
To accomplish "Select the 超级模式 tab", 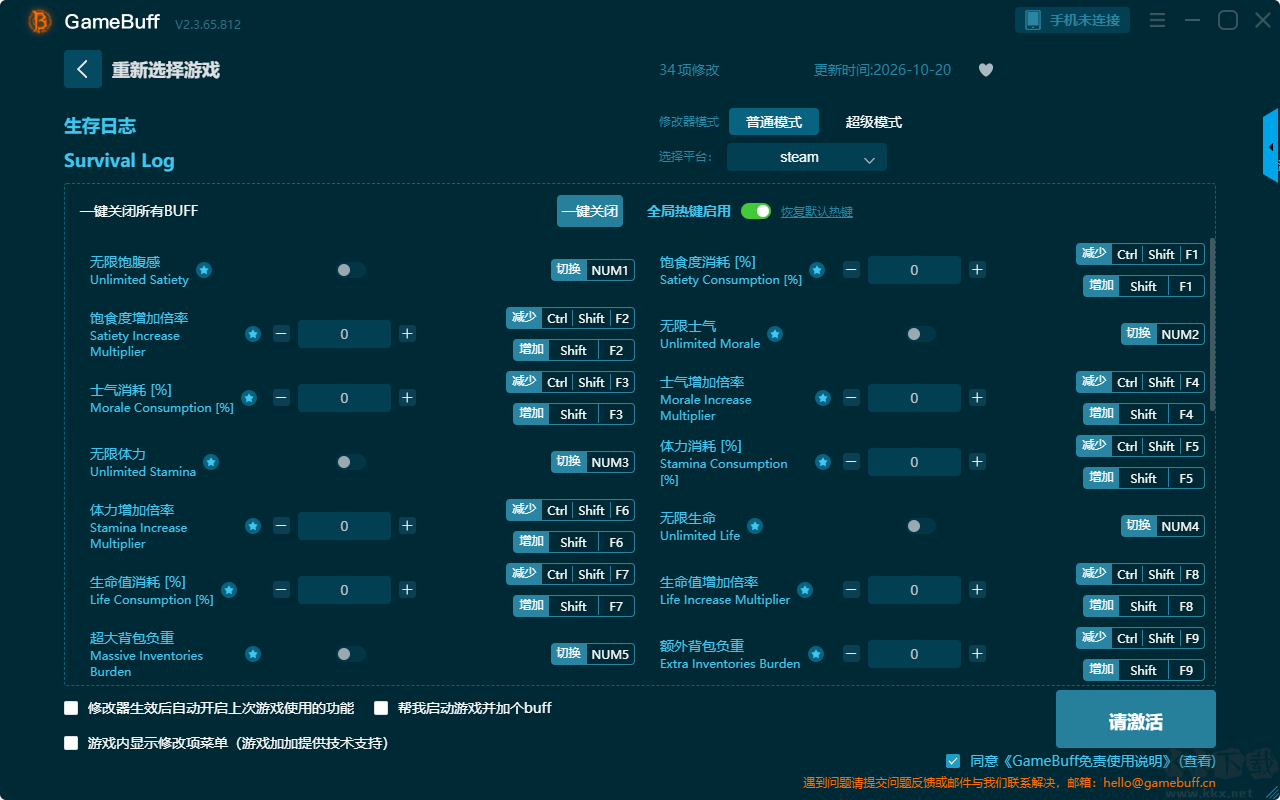I will click(874, 122).
